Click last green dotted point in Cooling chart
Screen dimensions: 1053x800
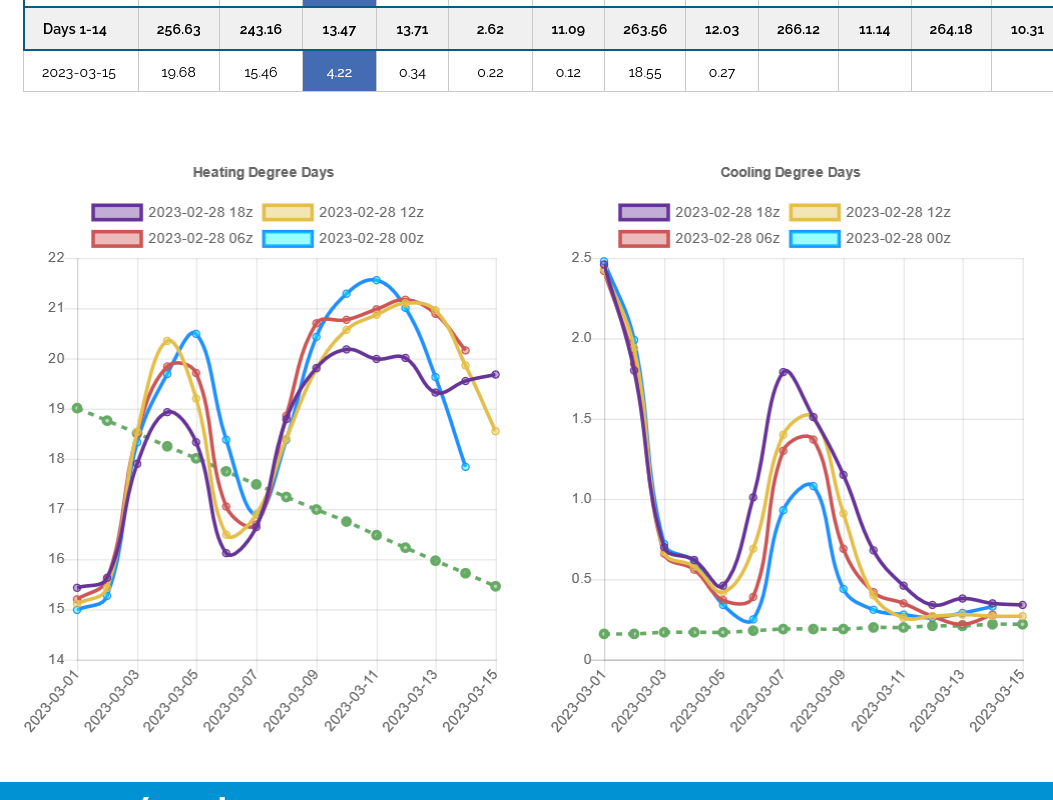(x=1022, y=624)
